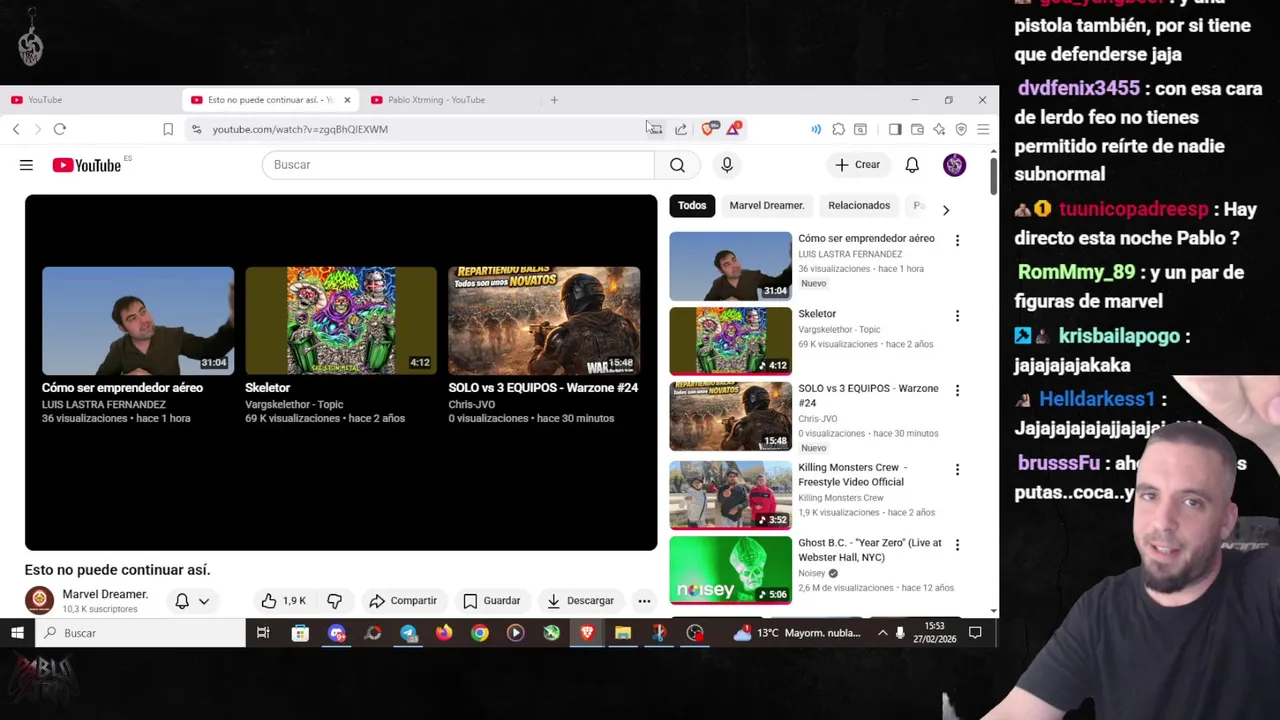The width and height of the screenshot is (1280, 720).
Task: Open the Brave Wallet icon
Action: (917, 129)
